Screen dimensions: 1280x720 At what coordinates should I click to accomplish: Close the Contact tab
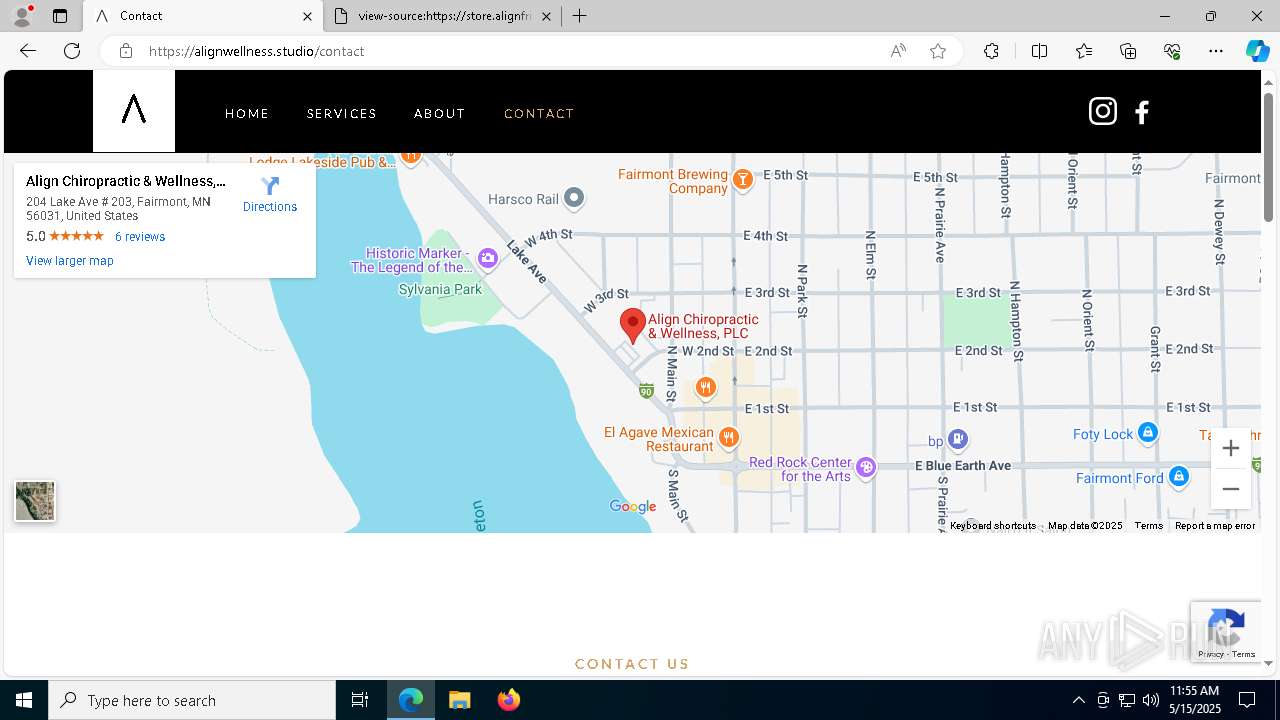pyautogui.click(x=307, y=16)
